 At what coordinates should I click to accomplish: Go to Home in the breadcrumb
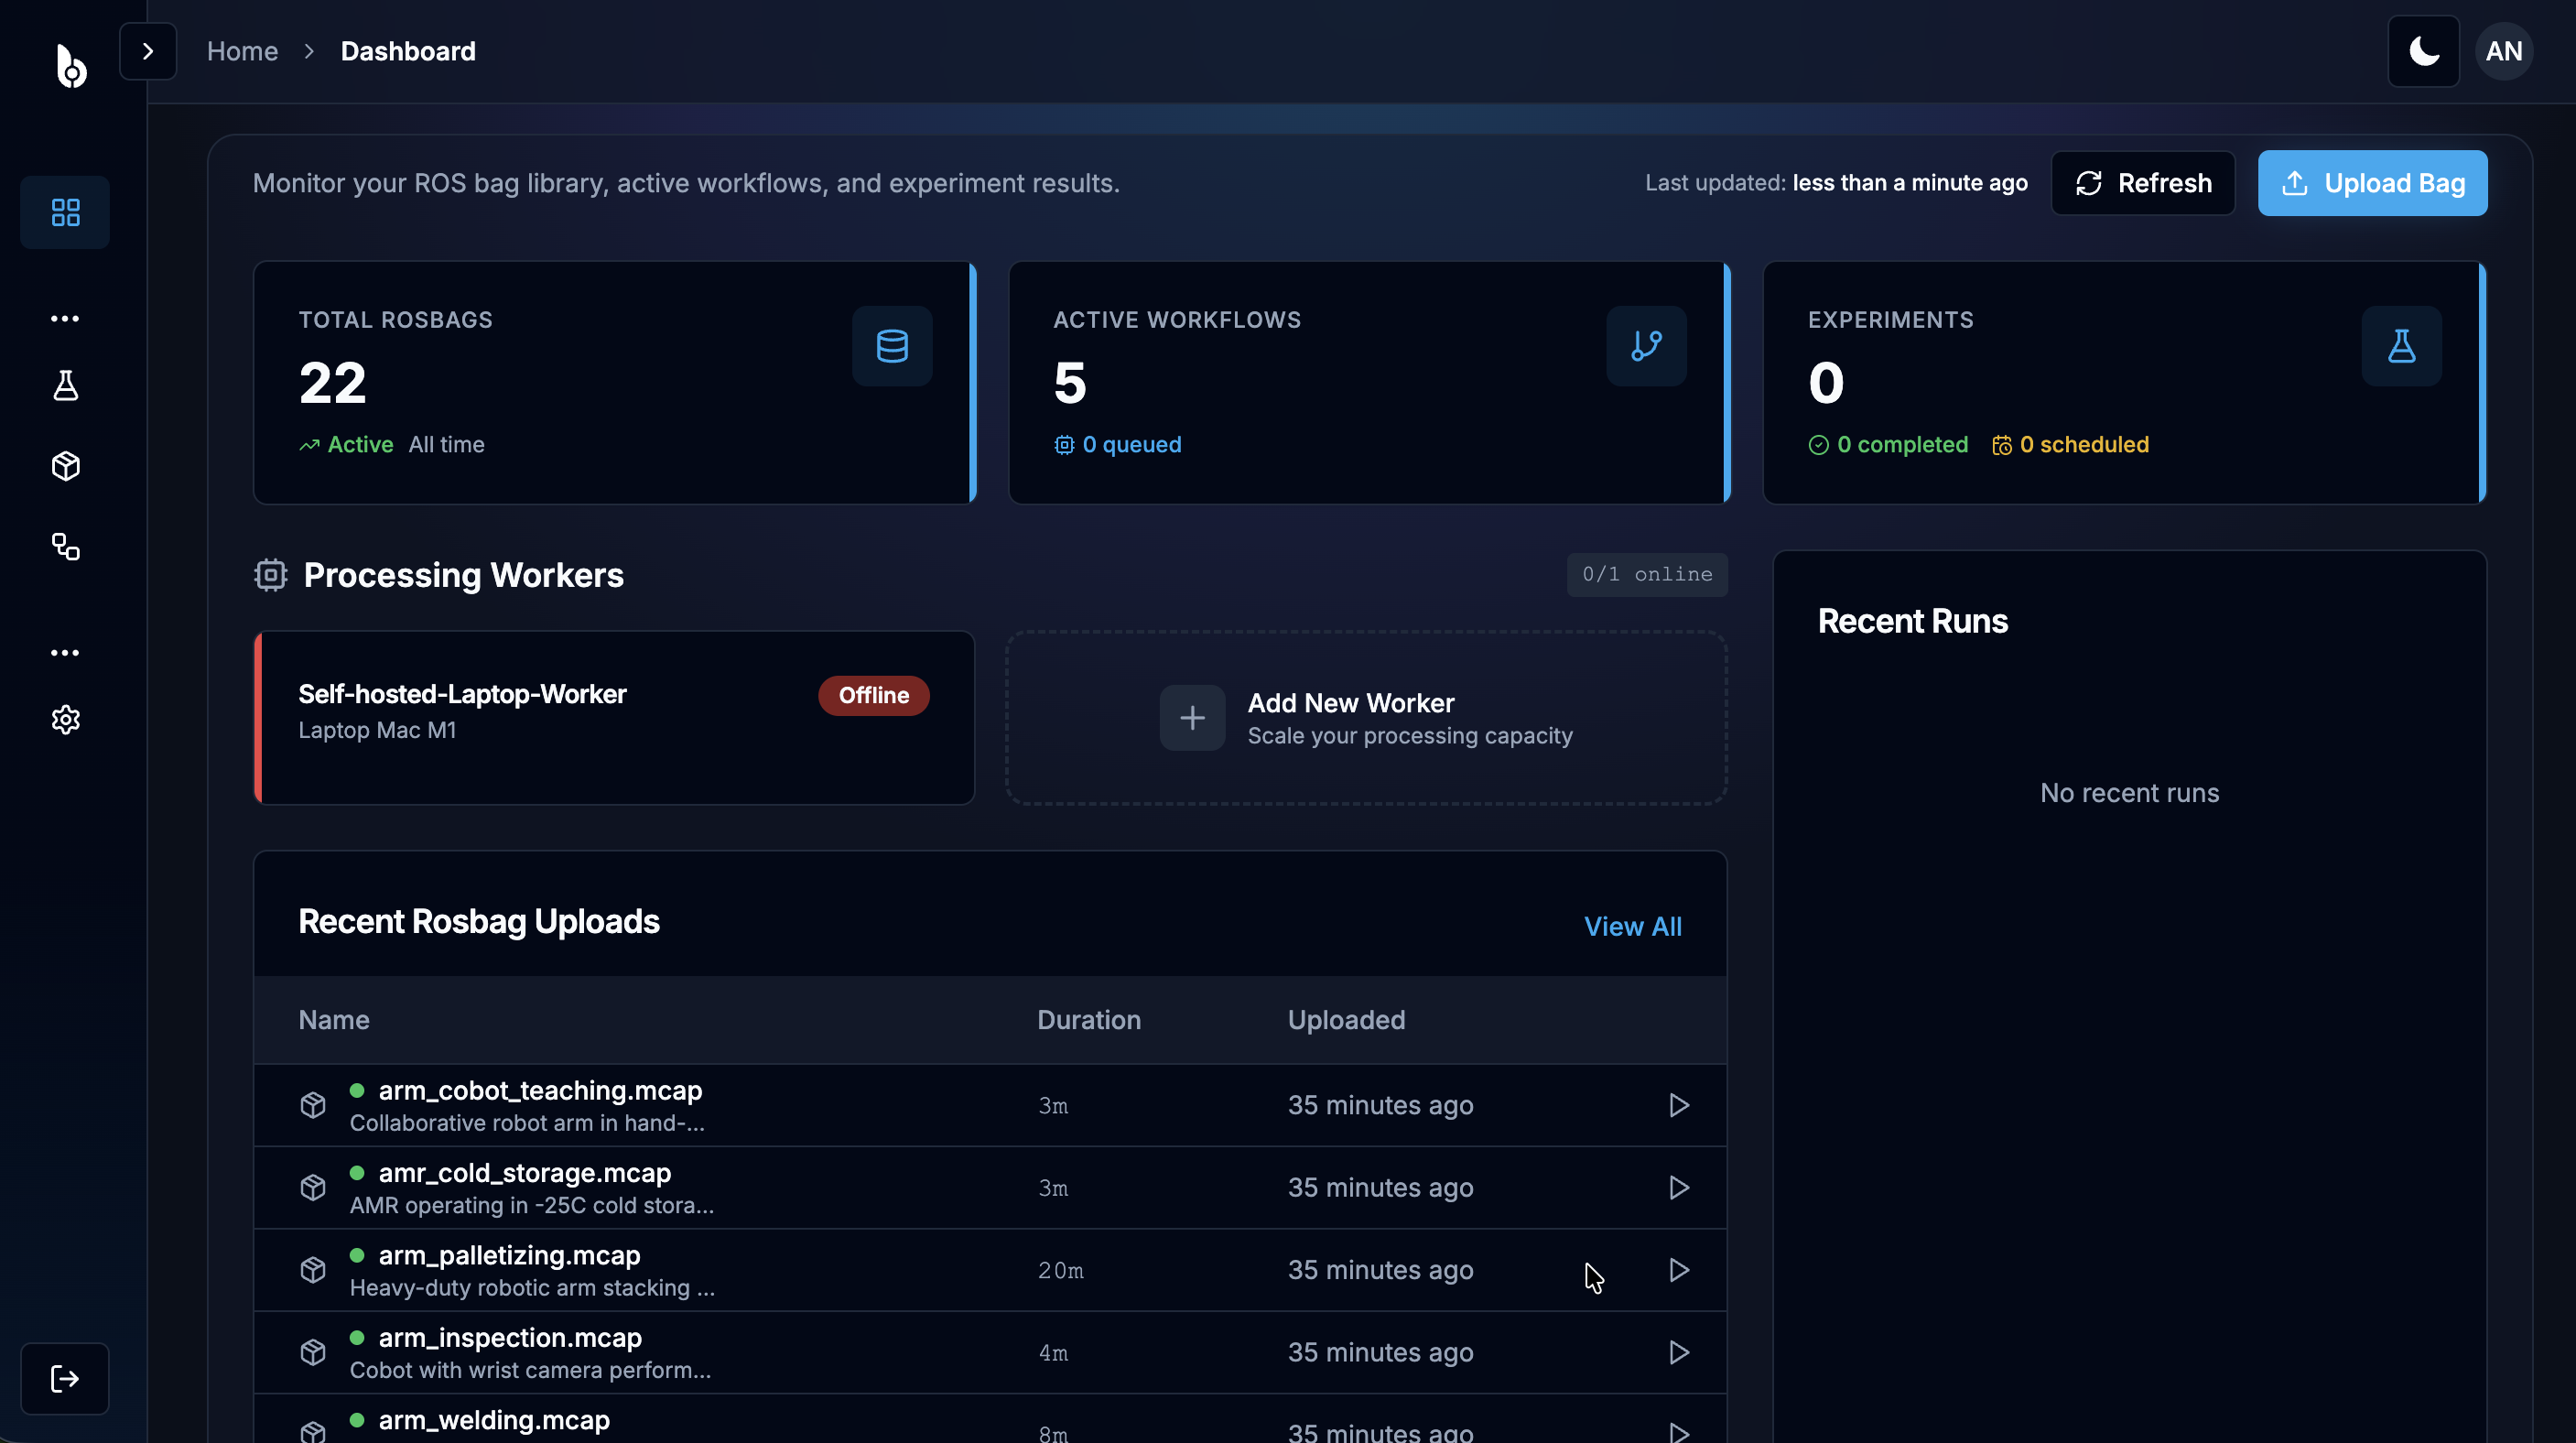242,51
